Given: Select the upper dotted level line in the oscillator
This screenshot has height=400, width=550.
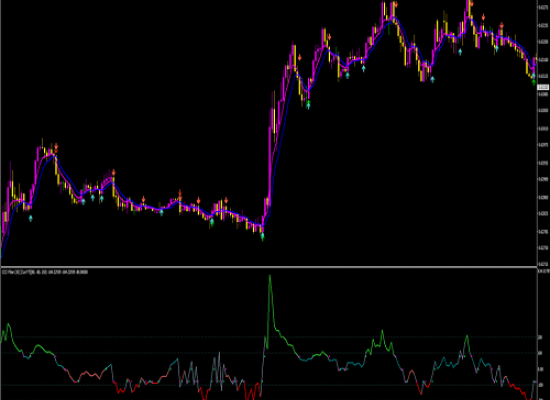Looking at the screenshot, I should [268, 337].
